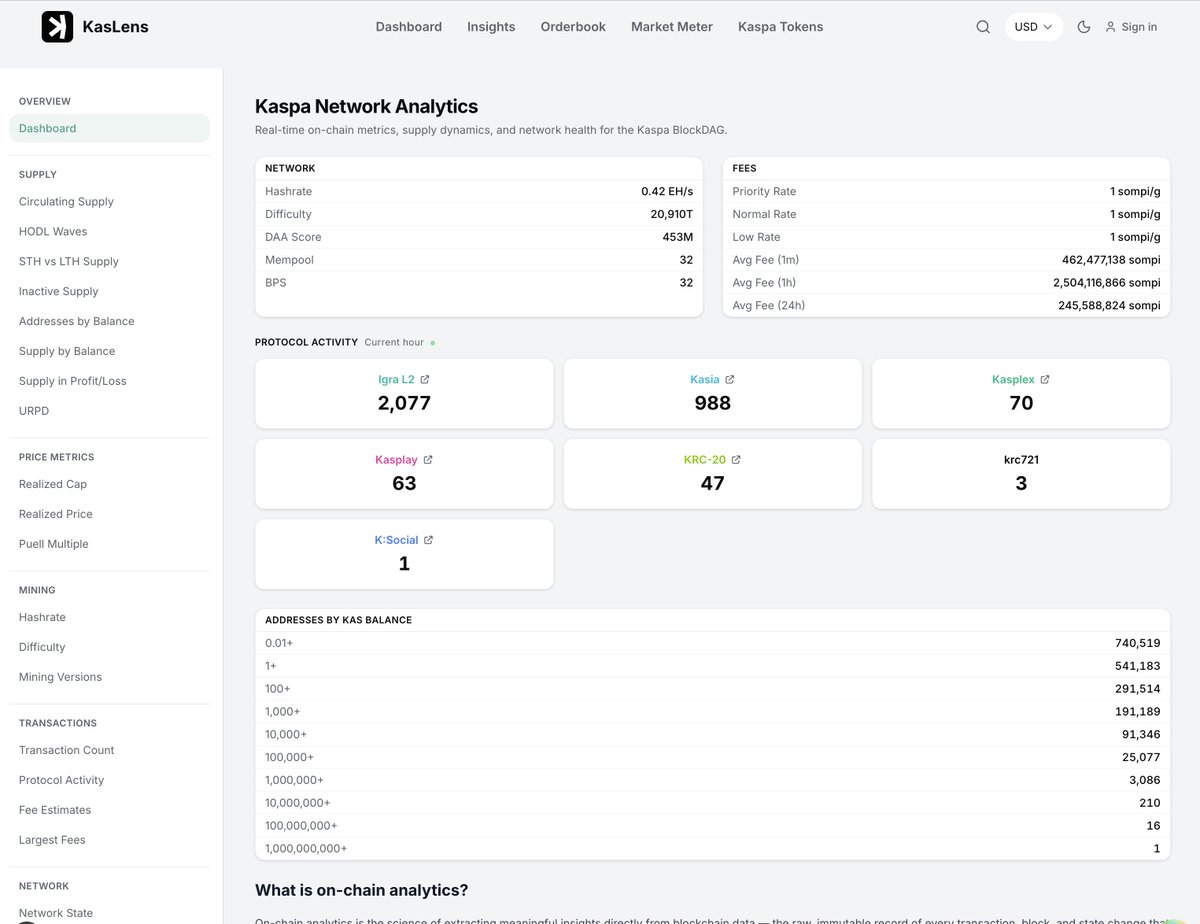This screenshot has height=924, width=1200.
Task: Click the Sign in user icon
Action: (1110, 27)
